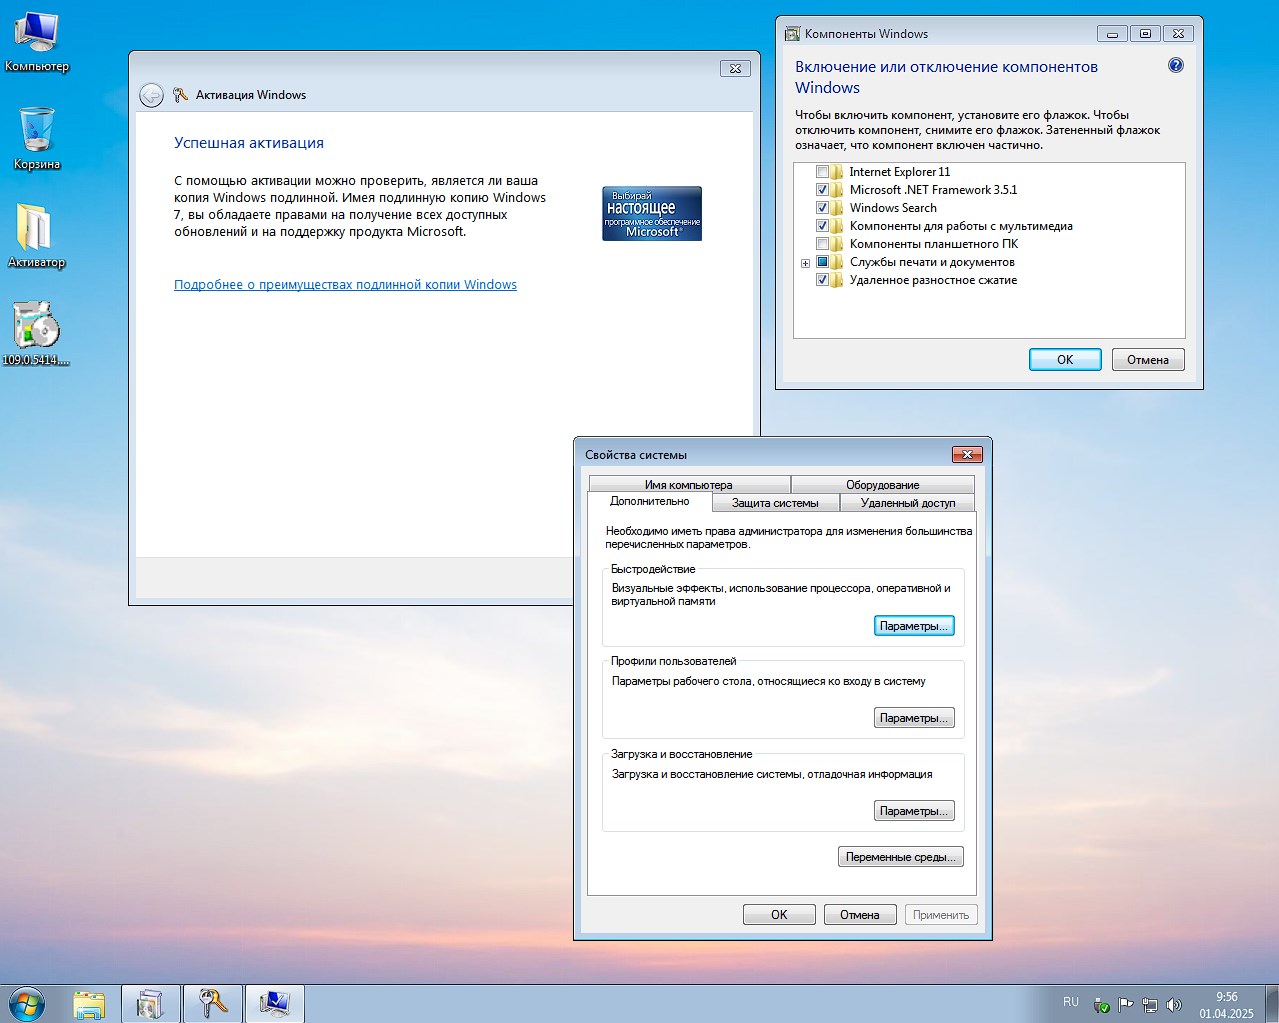Open the 109.0.5414 installer desktop icon

36,333
